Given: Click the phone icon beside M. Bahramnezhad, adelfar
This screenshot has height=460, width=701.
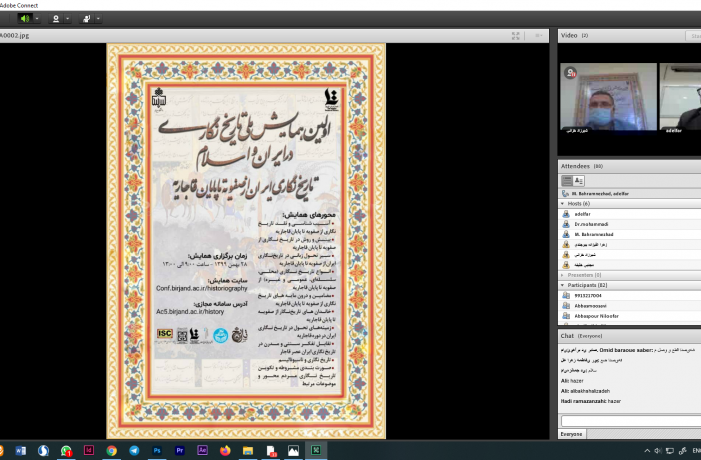Looking at the screenshot, I should [x=565, y=194].
